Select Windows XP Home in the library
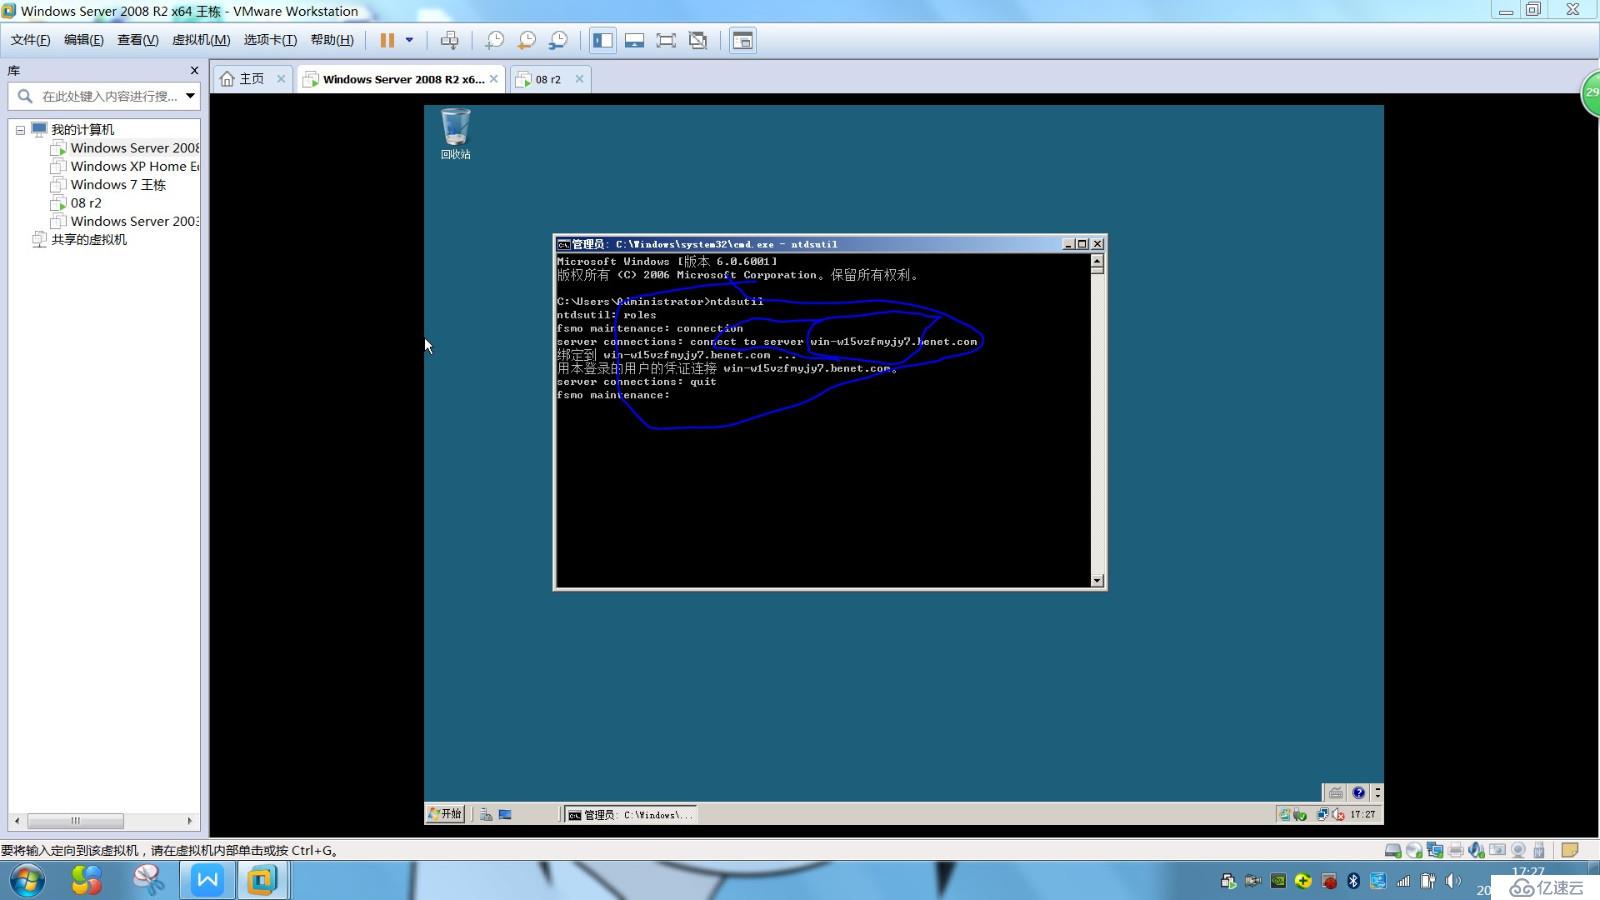Image resolution: width=1600 pixels, height=900 pixels. coord(125,166)
